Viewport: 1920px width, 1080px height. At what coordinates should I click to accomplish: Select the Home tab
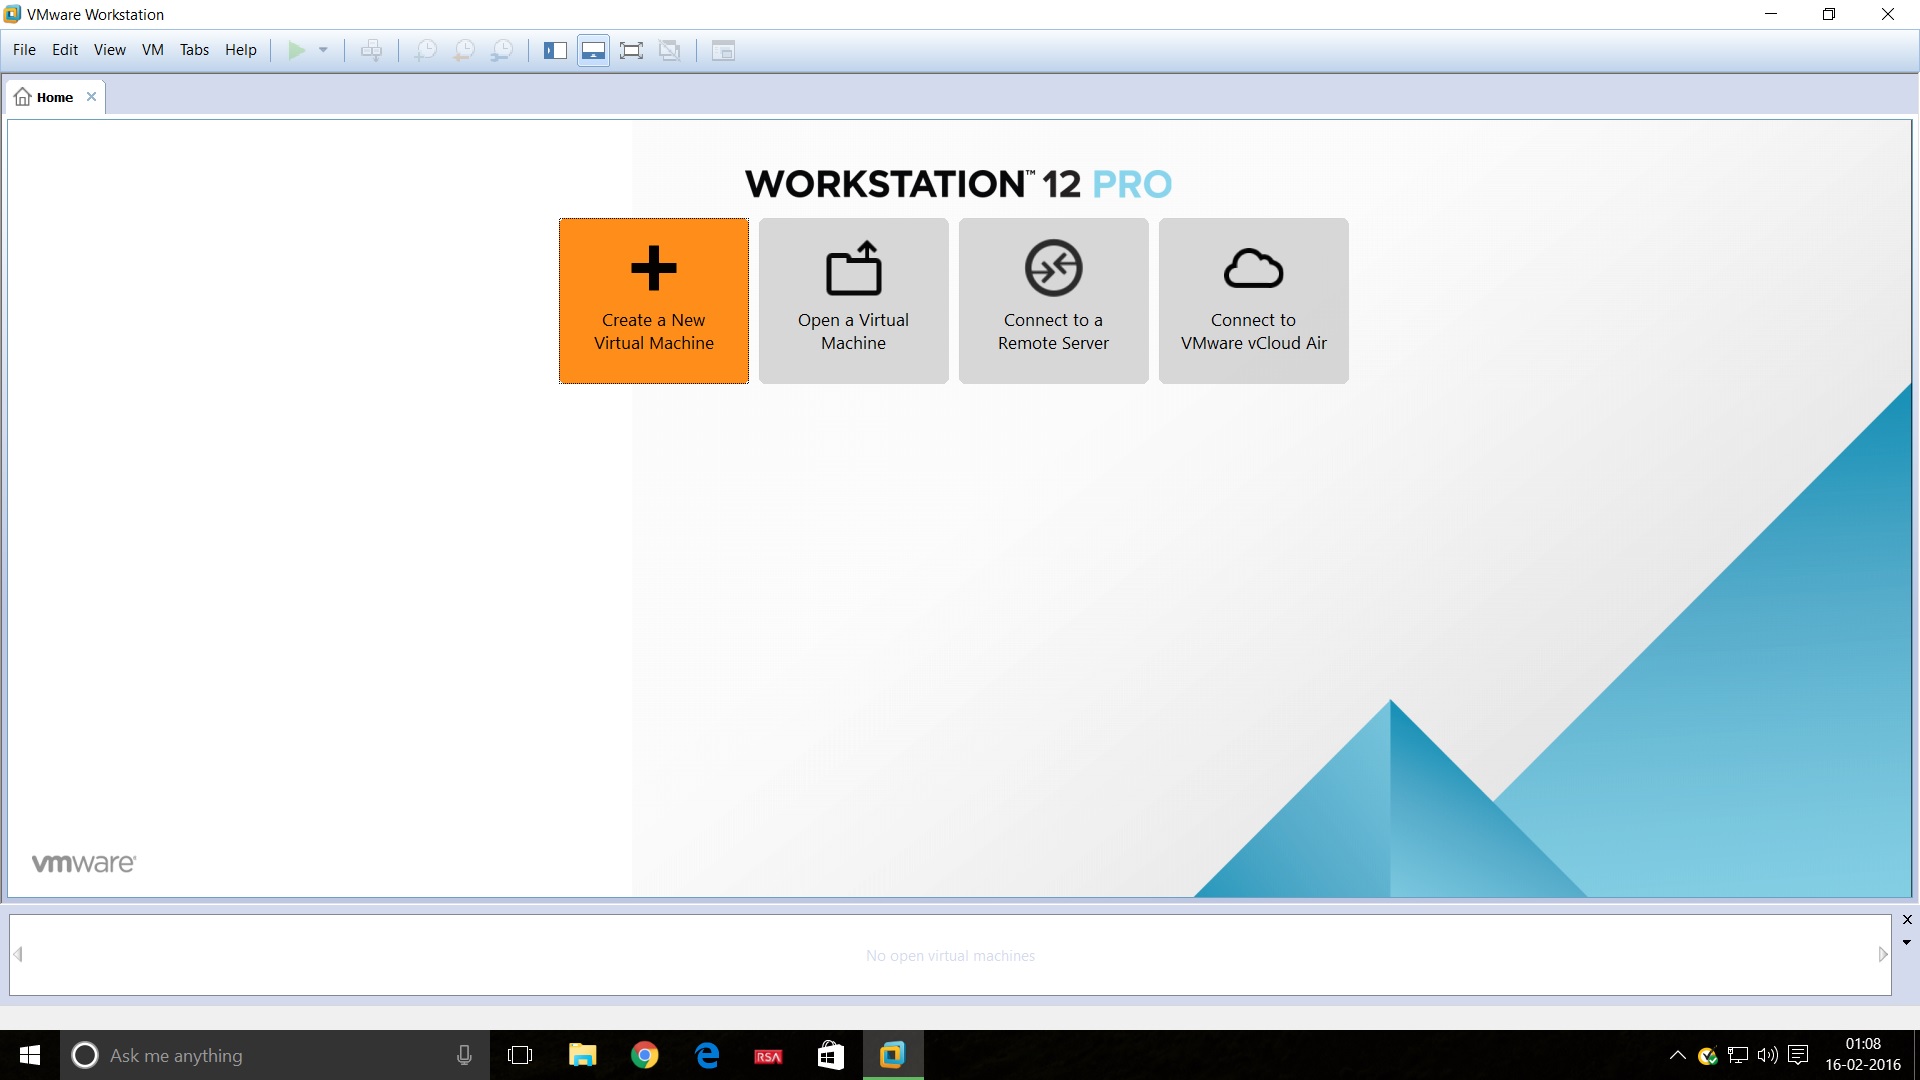click(x=55, y=97)
